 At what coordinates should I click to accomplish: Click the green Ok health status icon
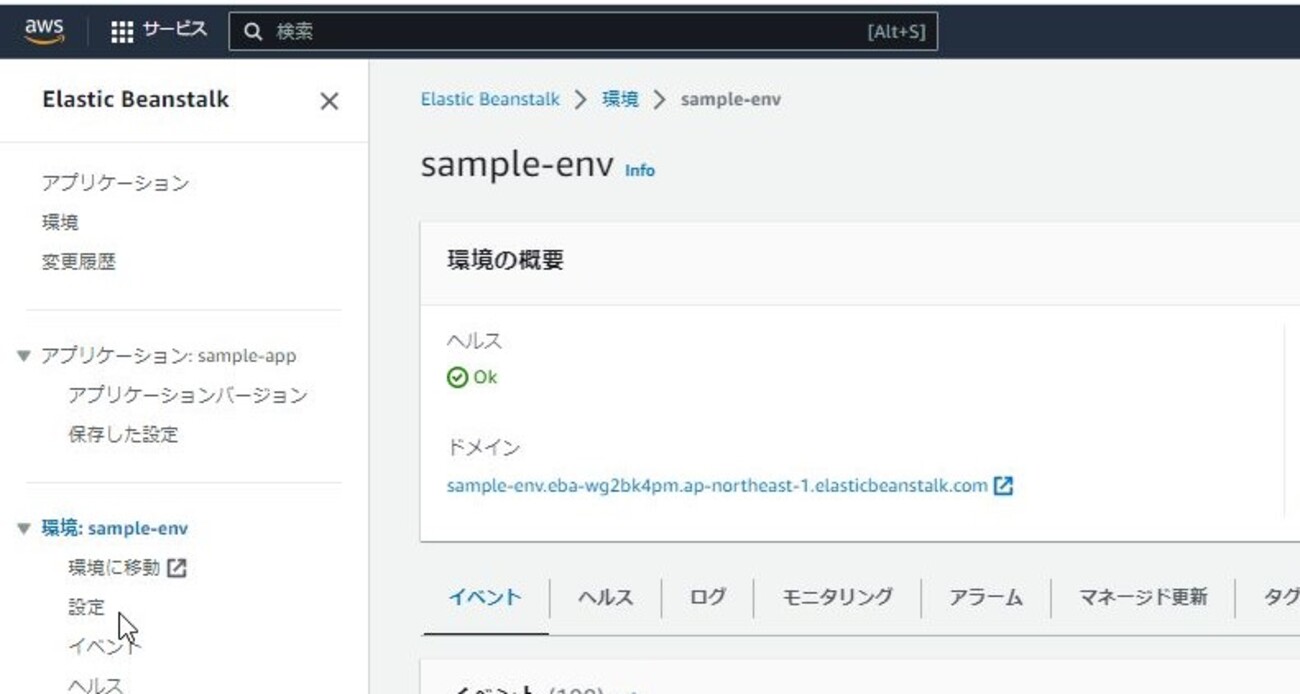[458, 377]
